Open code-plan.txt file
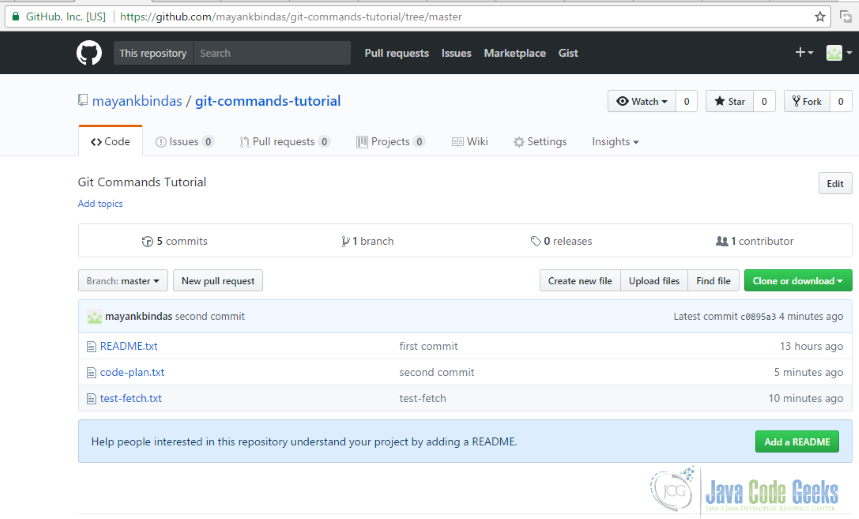This screenshot has width=859, height=519. (132, 373)
